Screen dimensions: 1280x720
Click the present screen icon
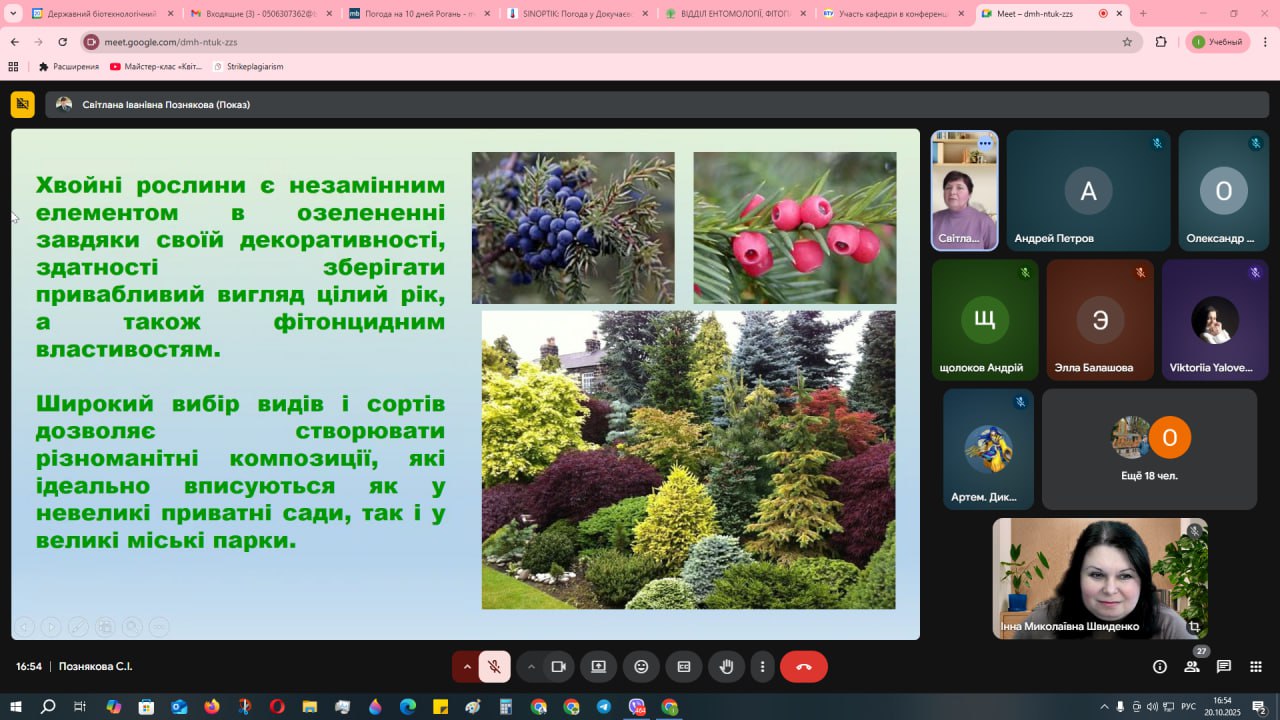click(598, 667)
